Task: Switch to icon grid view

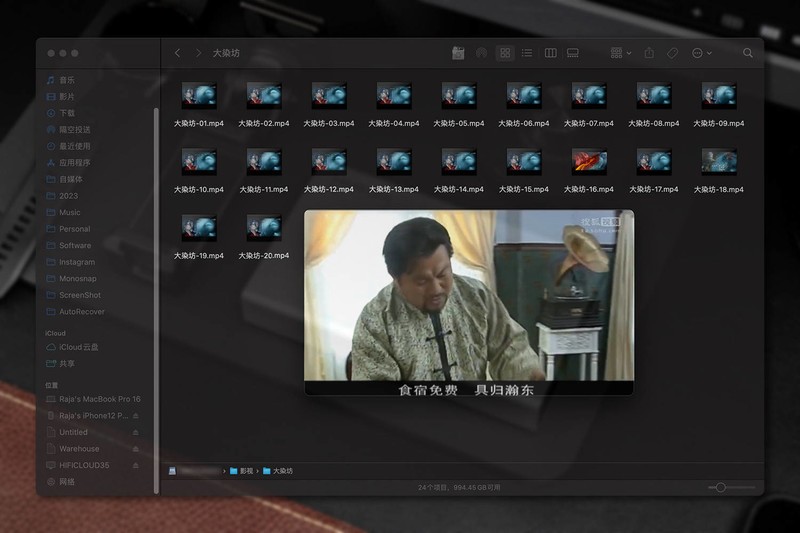Action: [505, 53]
